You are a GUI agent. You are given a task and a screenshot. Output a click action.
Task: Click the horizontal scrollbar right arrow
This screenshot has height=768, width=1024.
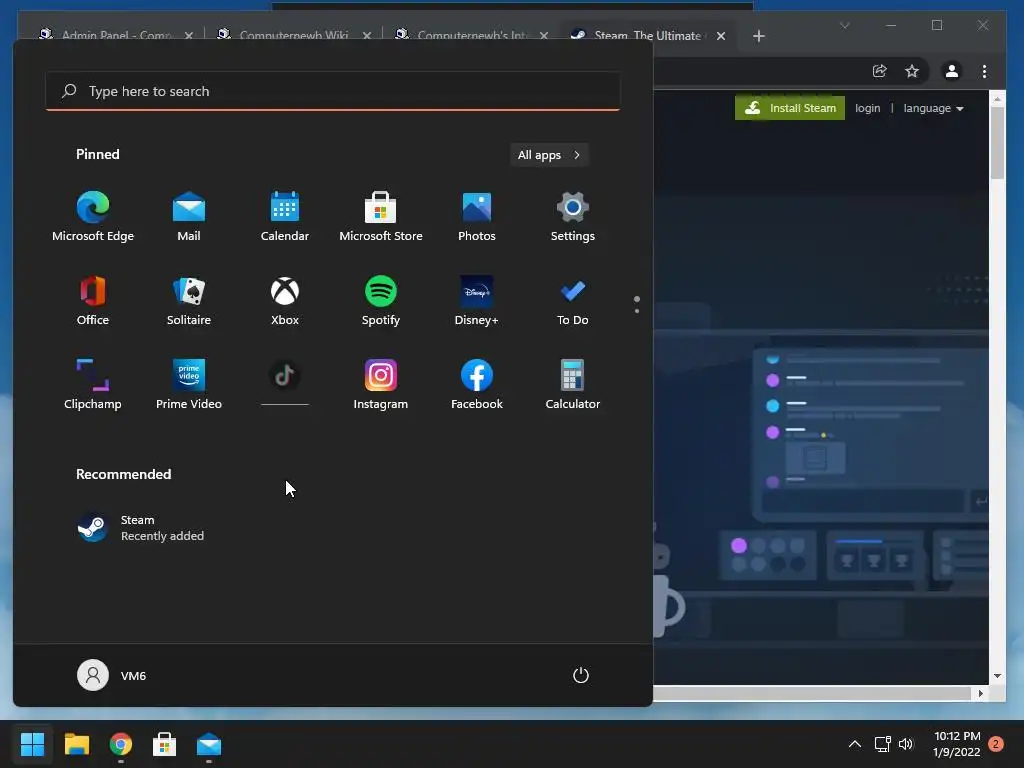[x=980, y=694]
